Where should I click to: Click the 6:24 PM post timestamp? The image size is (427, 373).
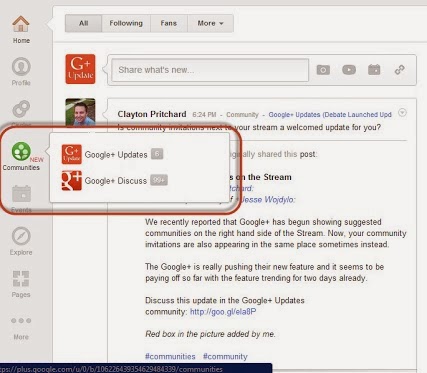[204, 115]
